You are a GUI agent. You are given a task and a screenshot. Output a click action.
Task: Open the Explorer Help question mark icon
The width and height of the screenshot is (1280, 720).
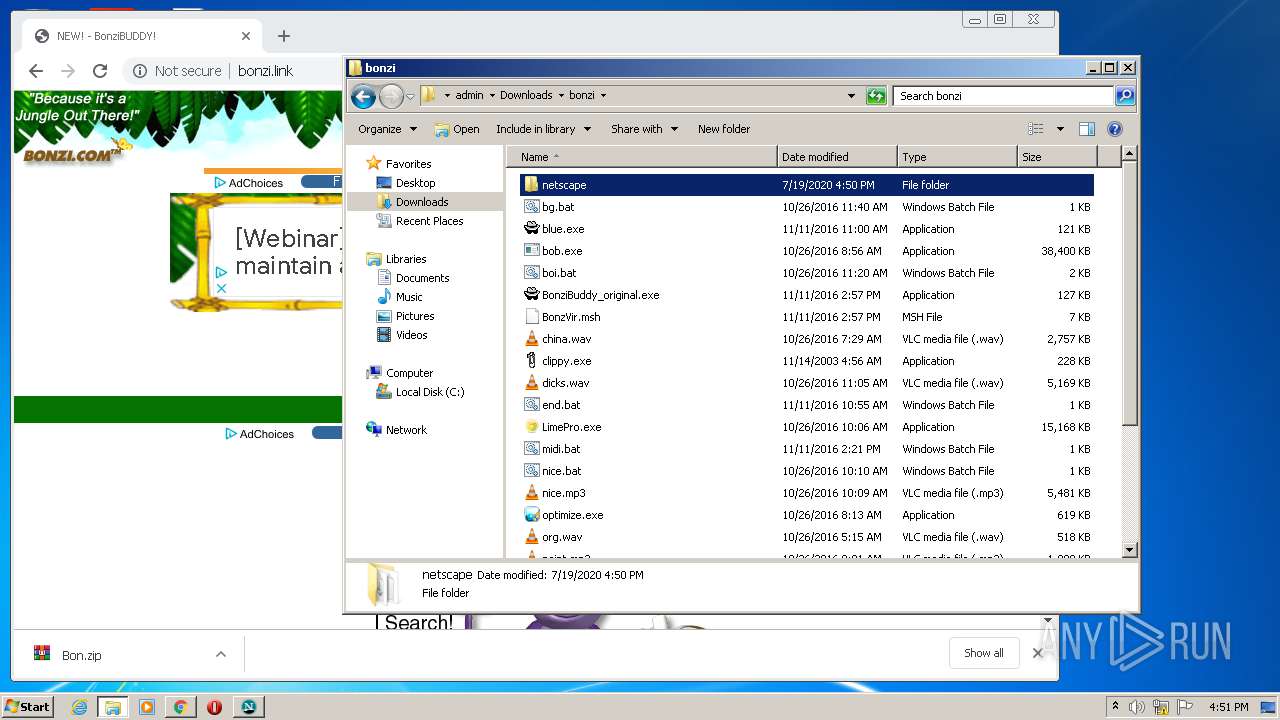click(1115, 129)
